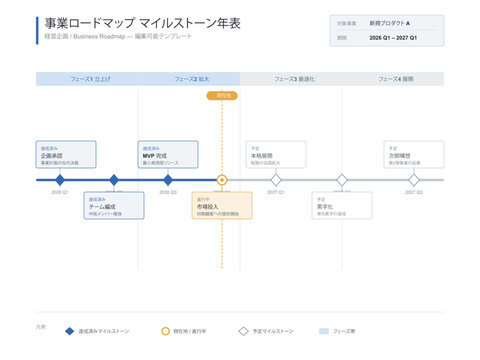Open the 黒字化 planned card
This screenshot has width=480, height=360.
point(342,205)
